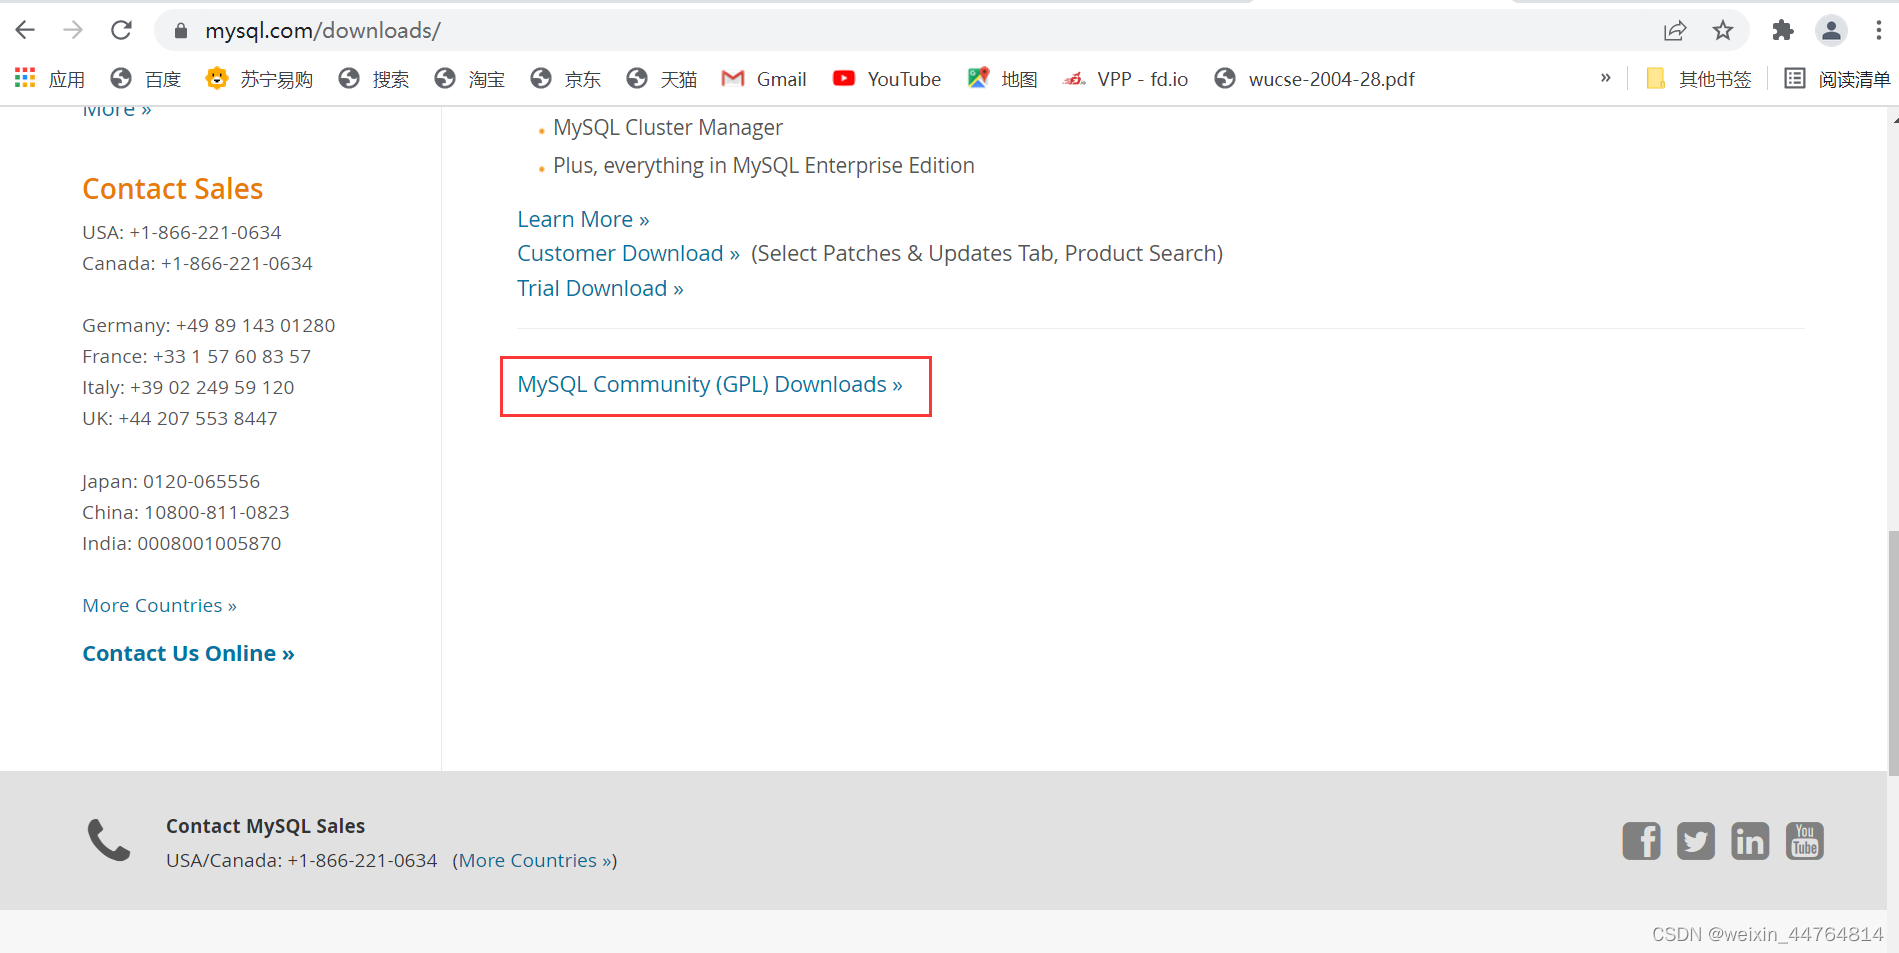Click the Contact MySQL Sales footer heading
Image resolution: width=1899 pixels, height=953 pixels.
tap(265, 826)
